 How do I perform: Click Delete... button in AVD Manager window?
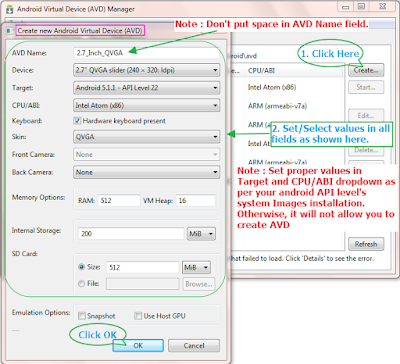366,150
